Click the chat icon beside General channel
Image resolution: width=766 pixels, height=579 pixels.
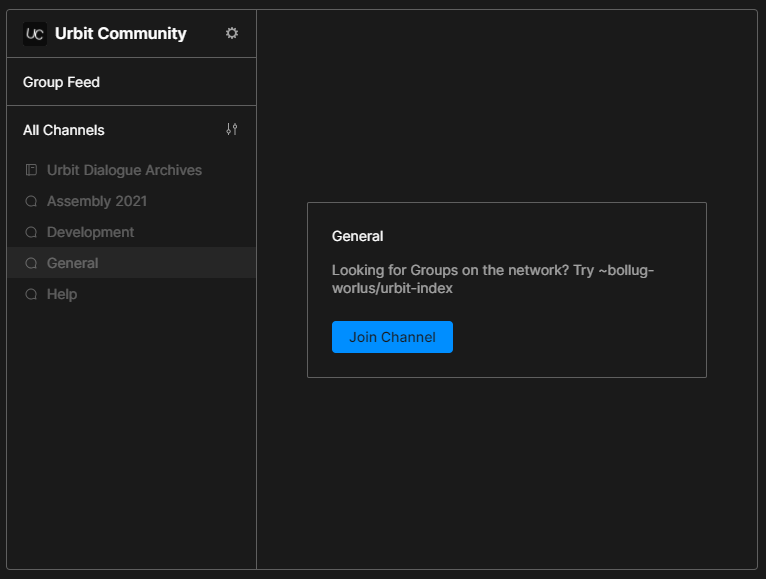coord(31,263)
